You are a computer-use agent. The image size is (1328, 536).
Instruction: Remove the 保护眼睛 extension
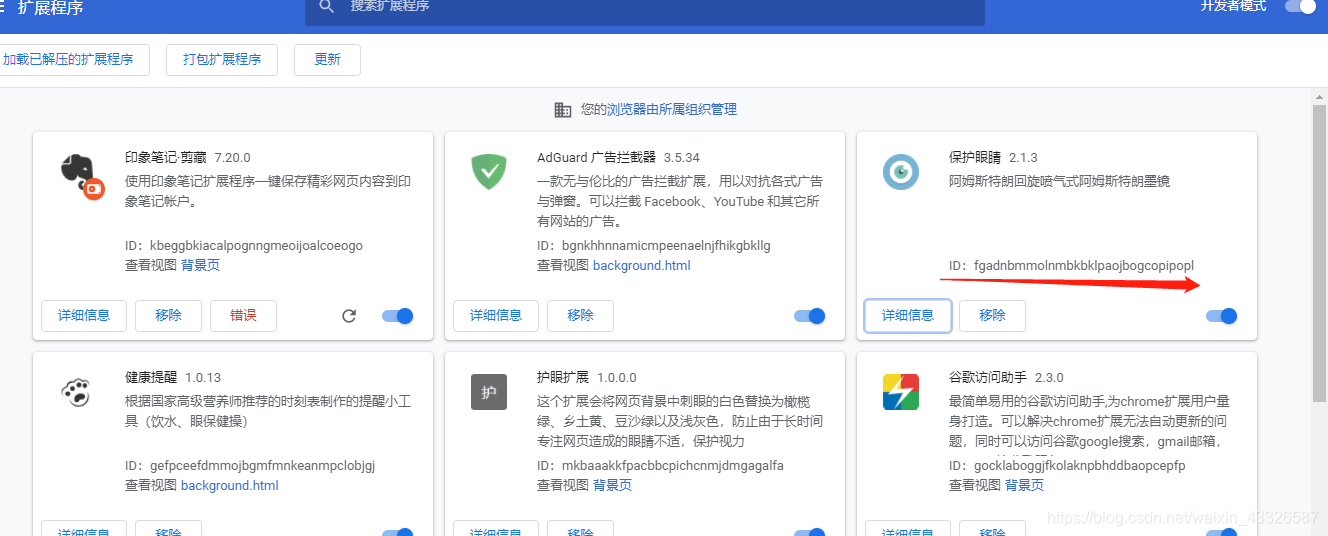993,316
